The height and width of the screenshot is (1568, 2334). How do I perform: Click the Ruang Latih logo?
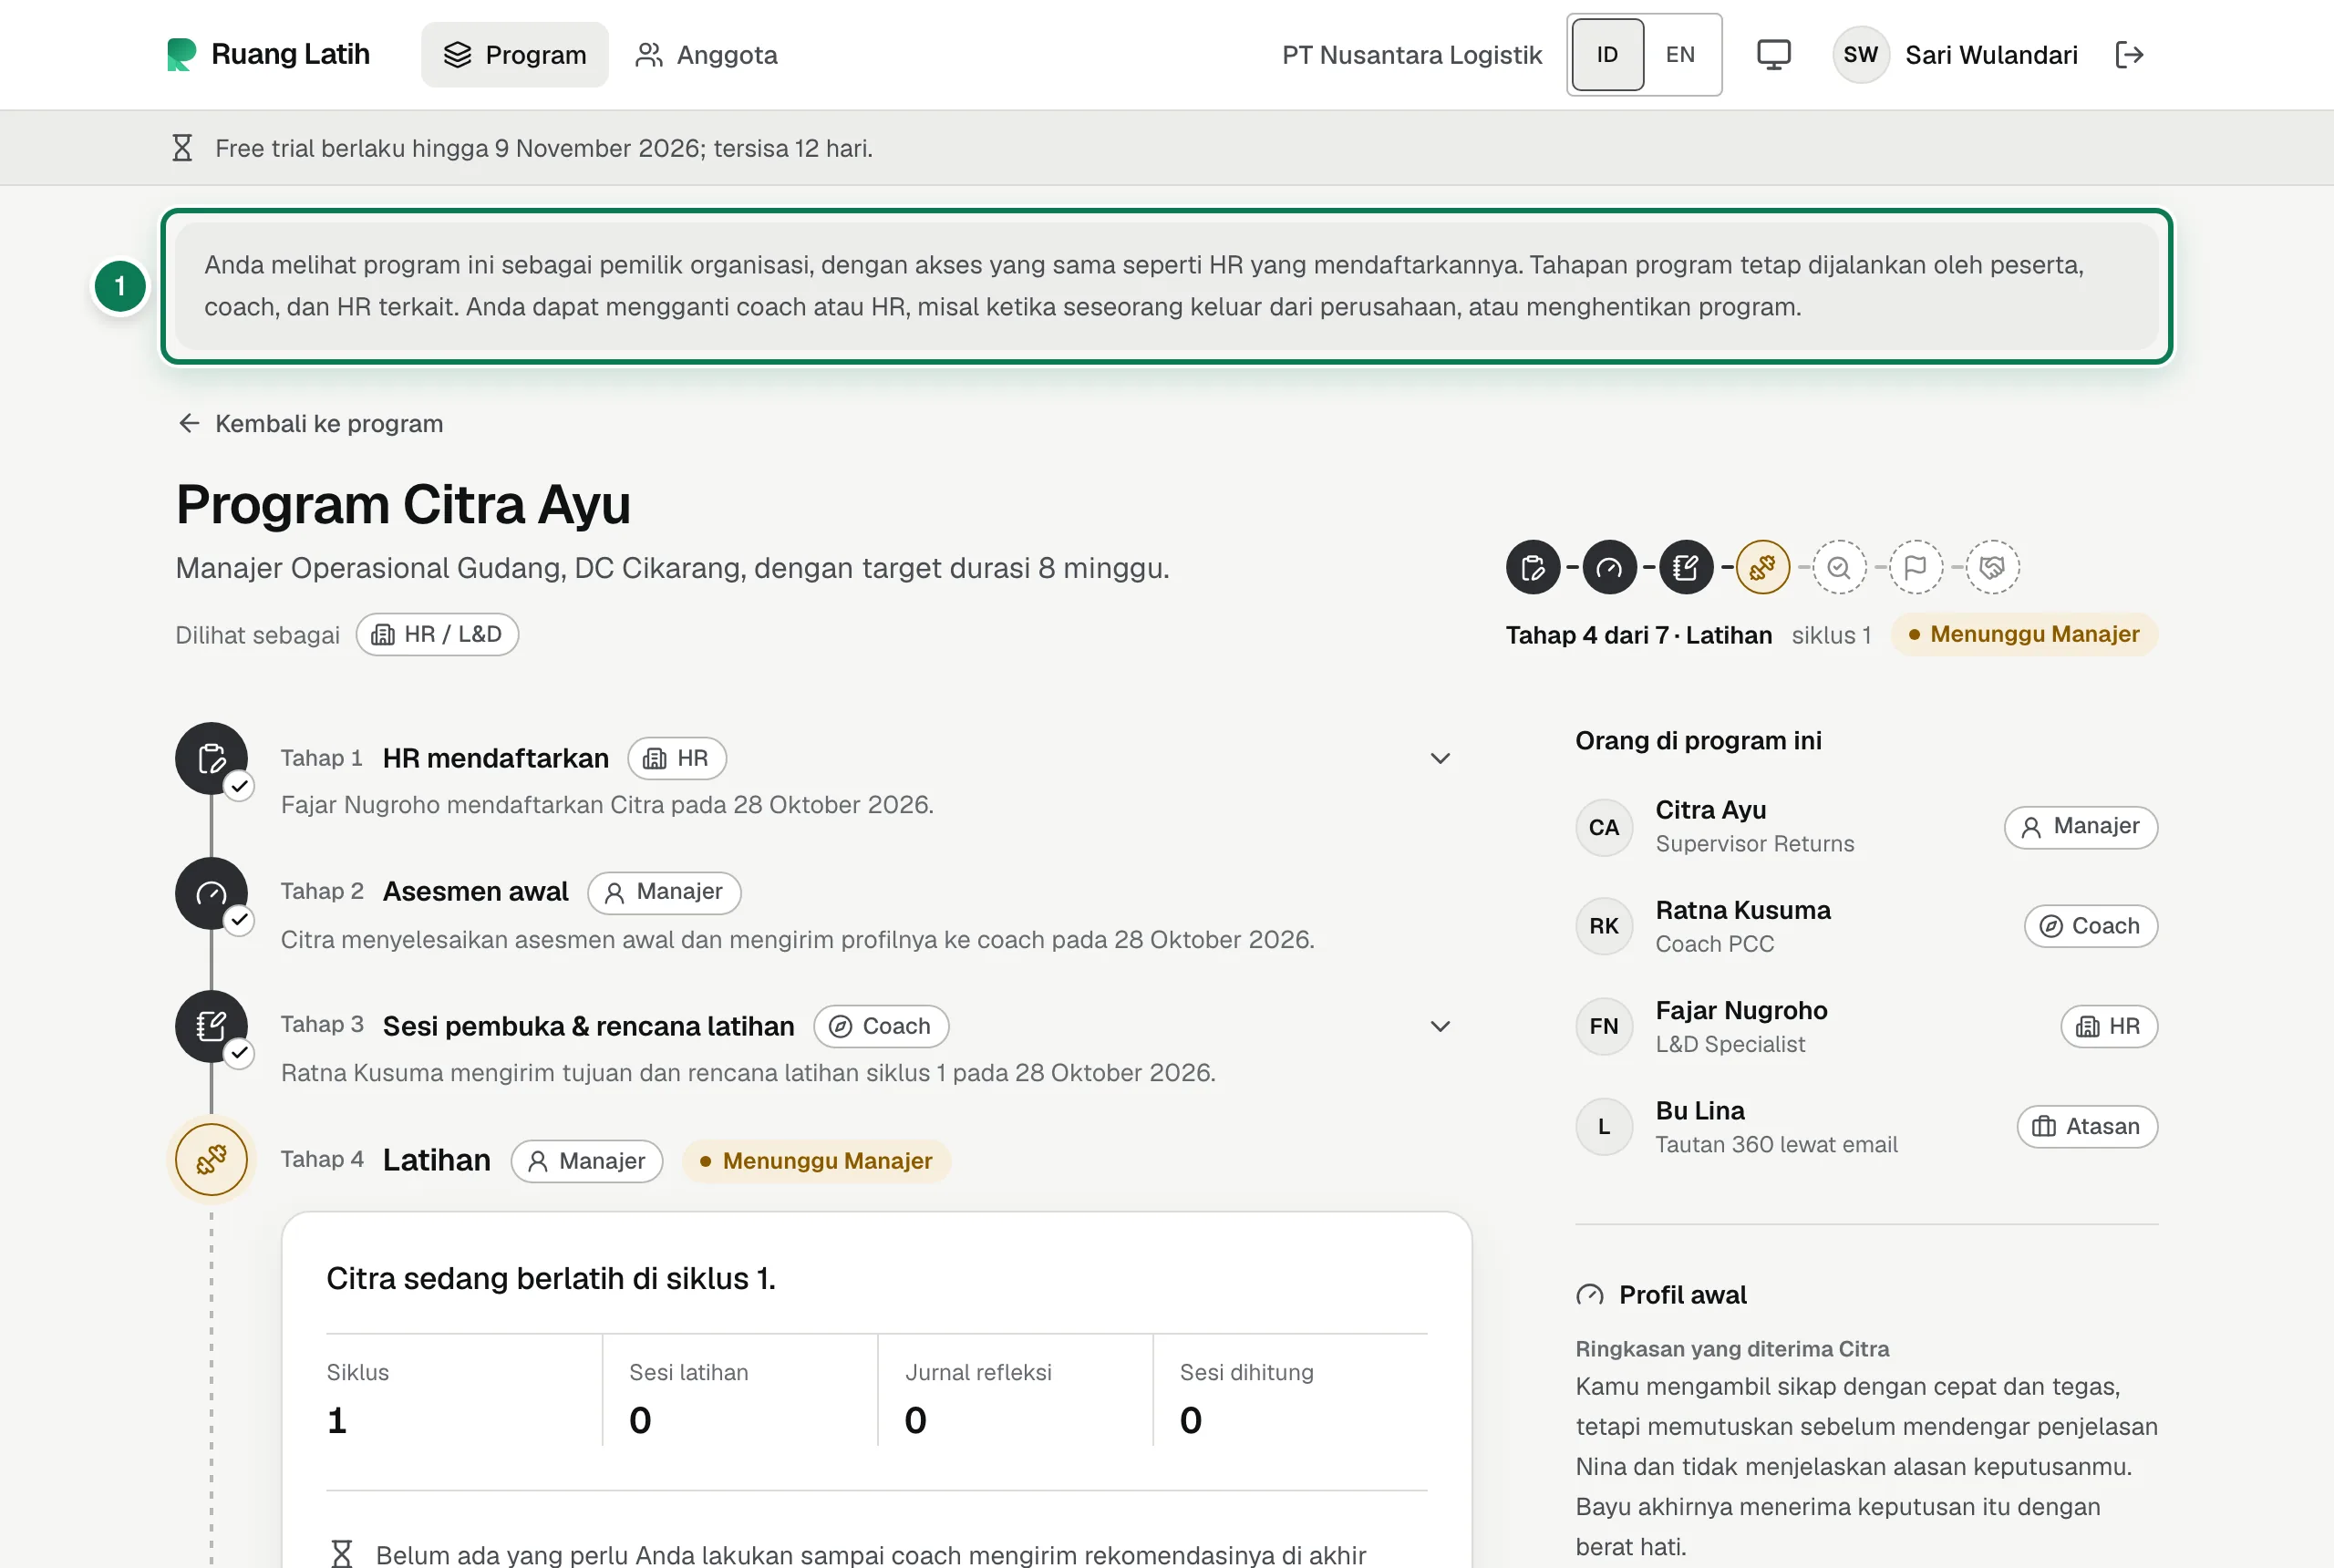pos(268,54)
